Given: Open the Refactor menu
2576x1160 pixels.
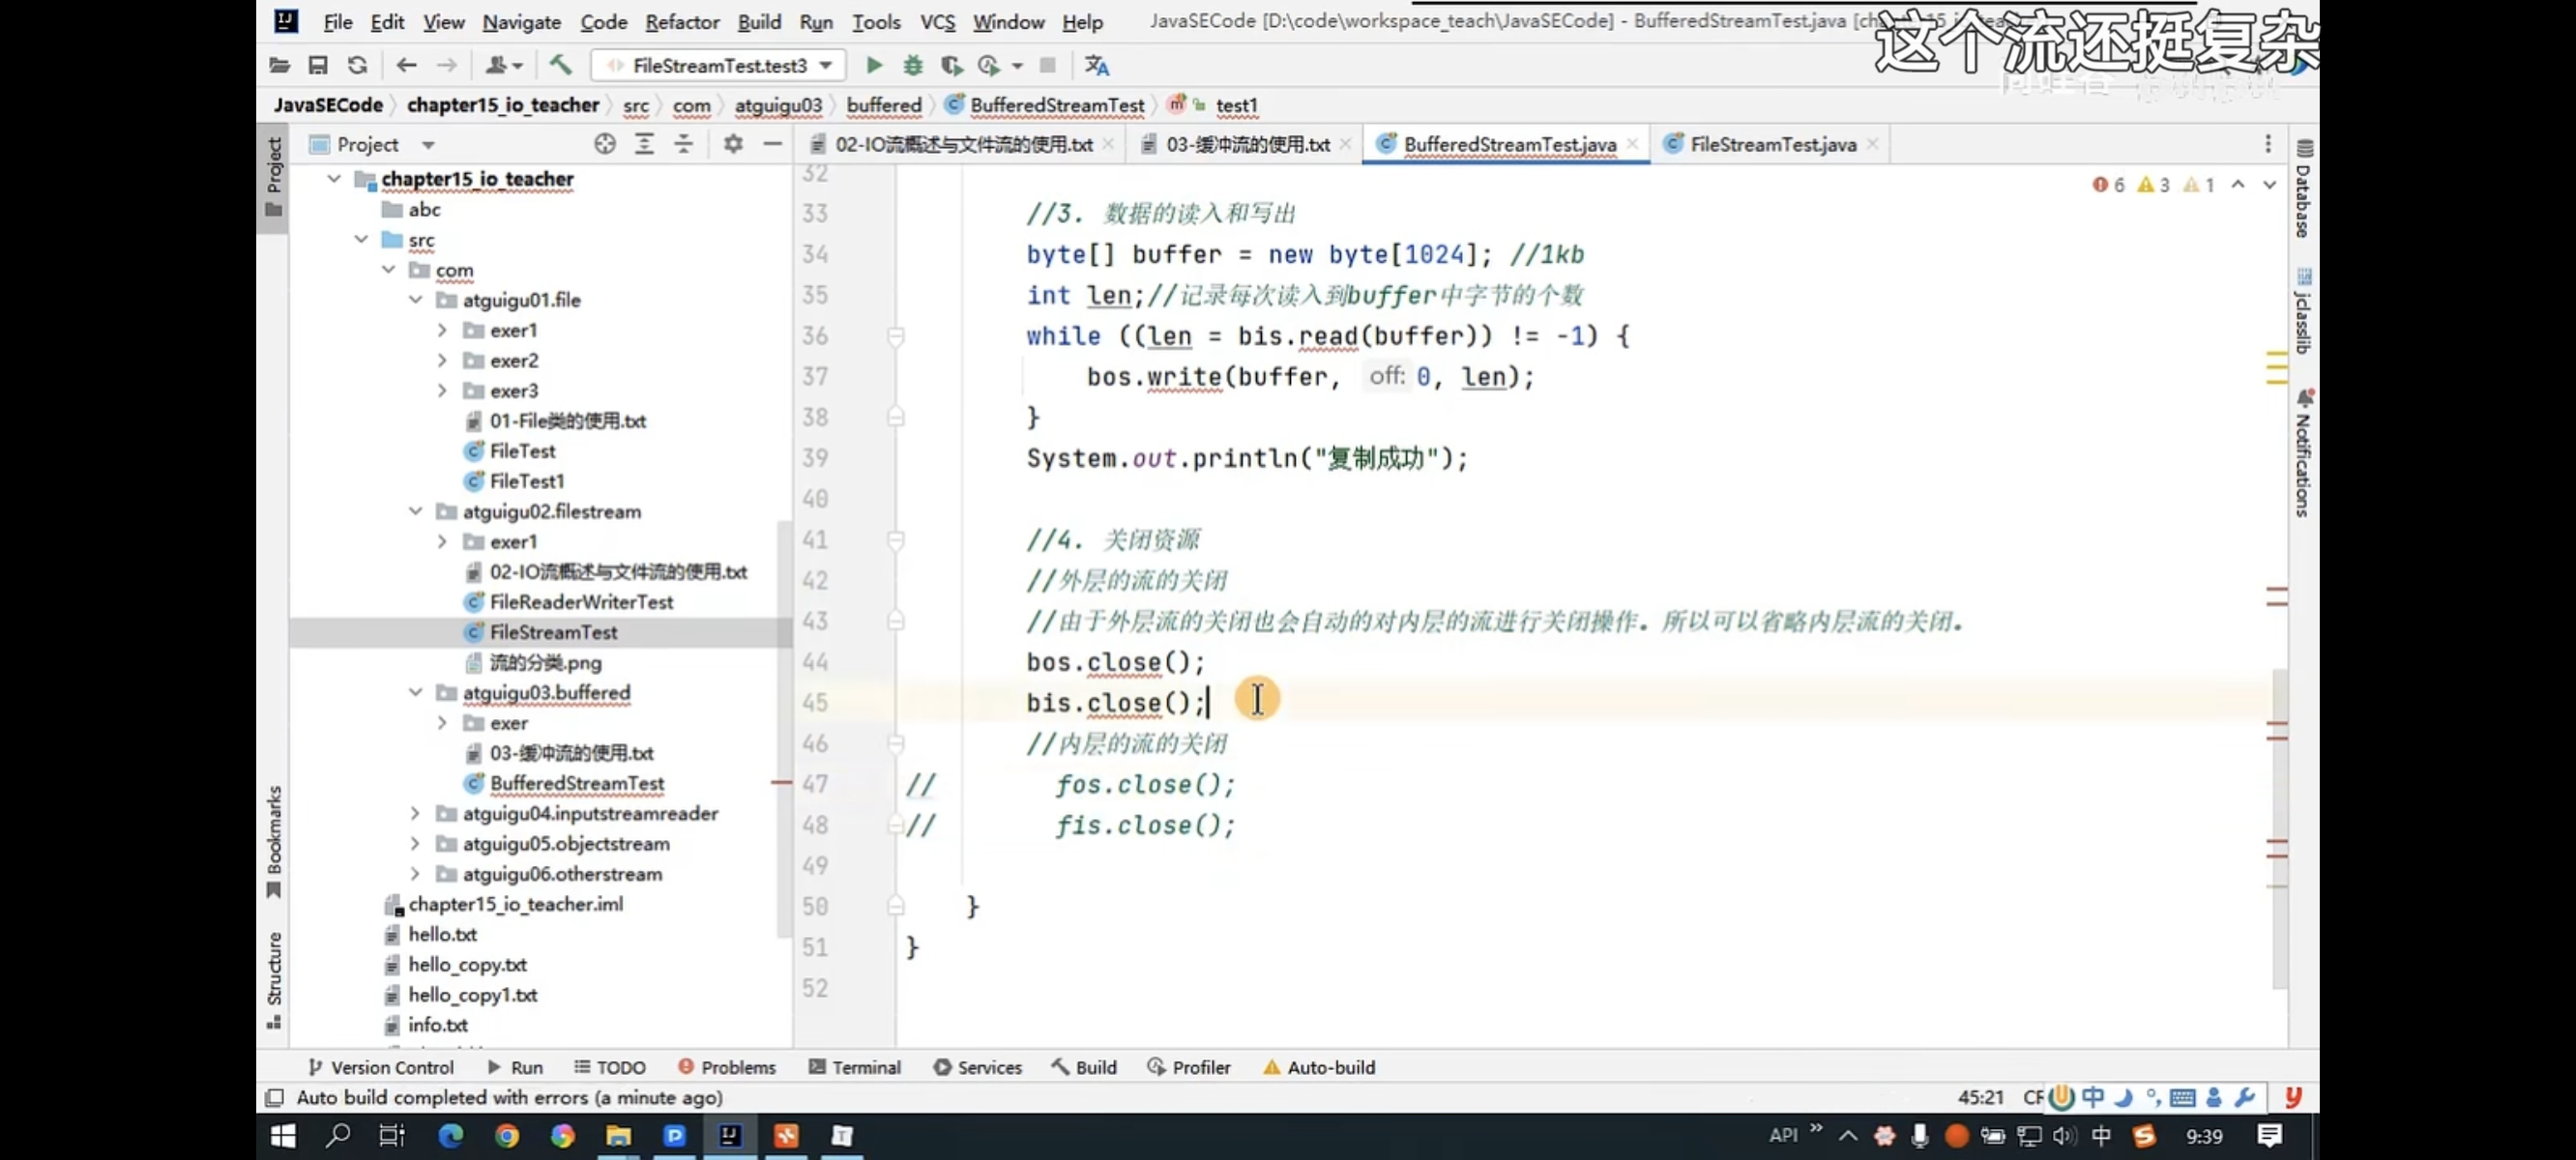Looking at the screenshot, I should pos(681,22).
